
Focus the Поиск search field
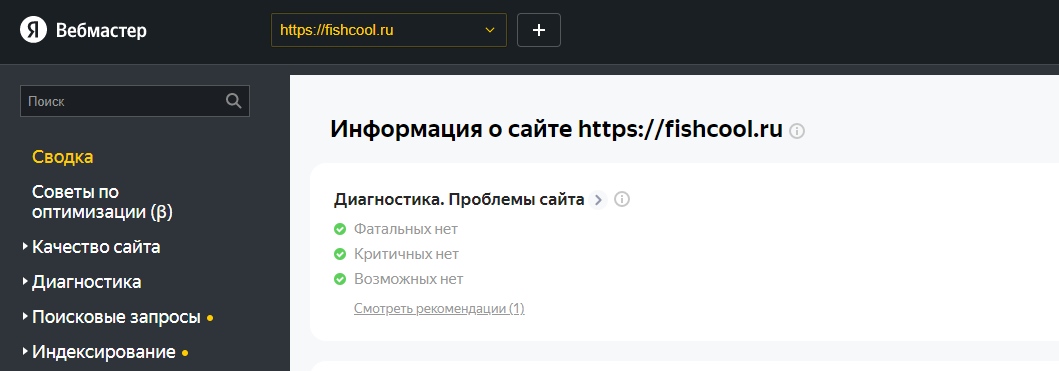point(135,101)
